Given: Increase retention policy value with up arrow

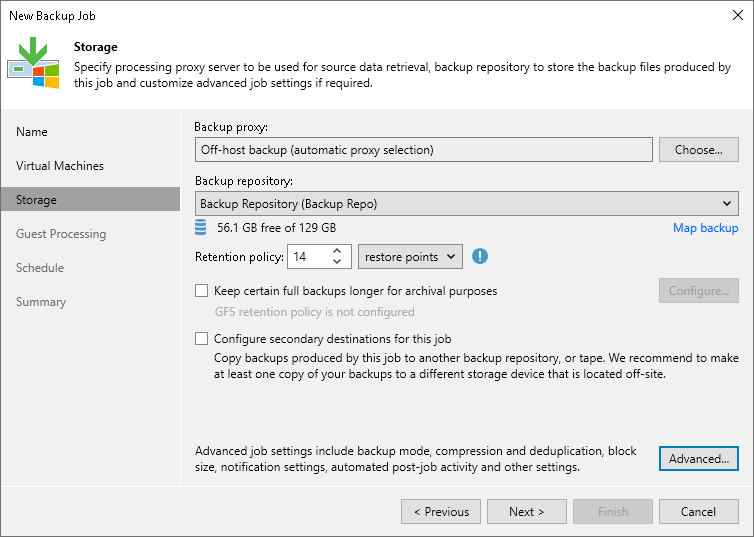Looking at the screenshot, I should coord(337,251).
